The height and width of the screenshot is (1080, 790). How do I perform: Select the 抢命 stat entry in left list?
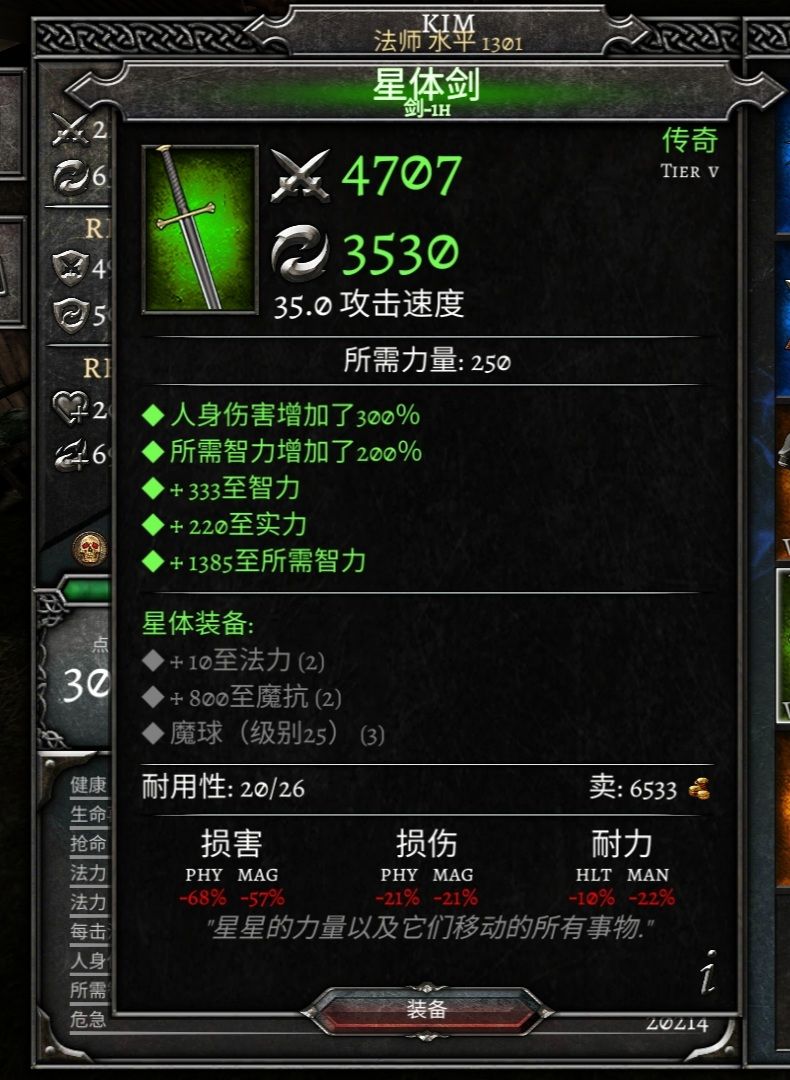[88, 843]
